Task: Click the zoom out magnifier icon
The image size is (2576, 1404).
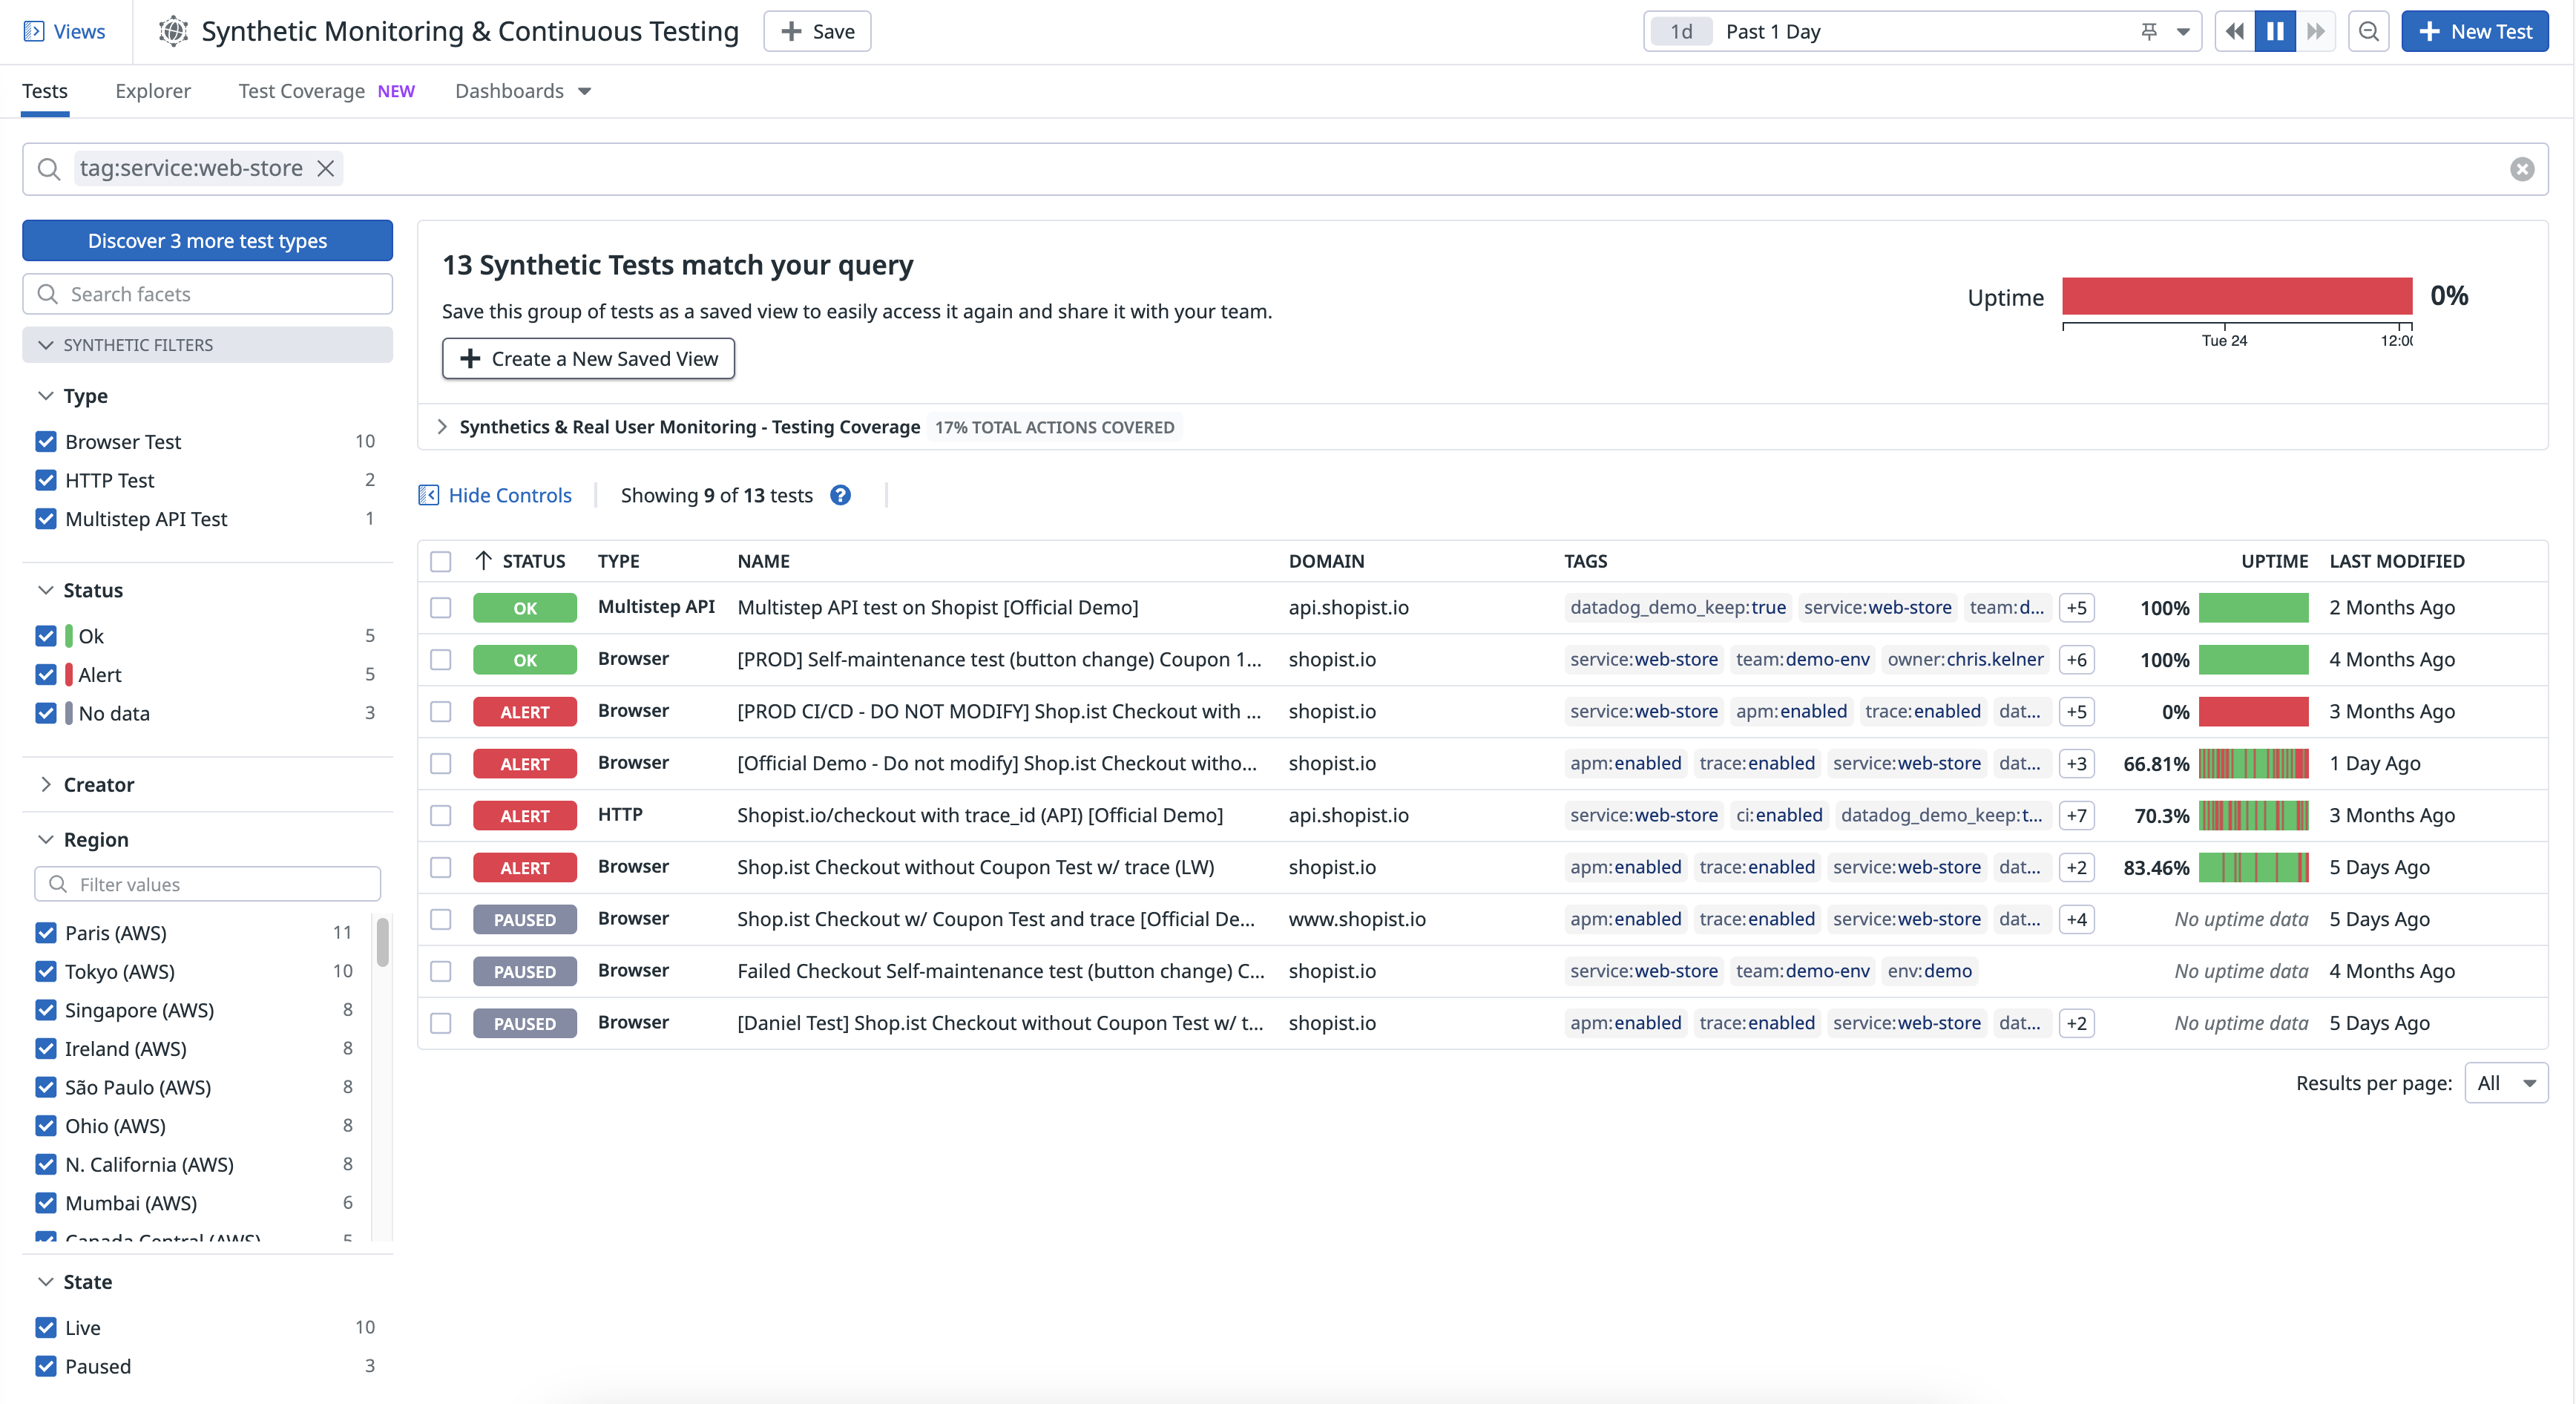Action: tap(2368, 31)
